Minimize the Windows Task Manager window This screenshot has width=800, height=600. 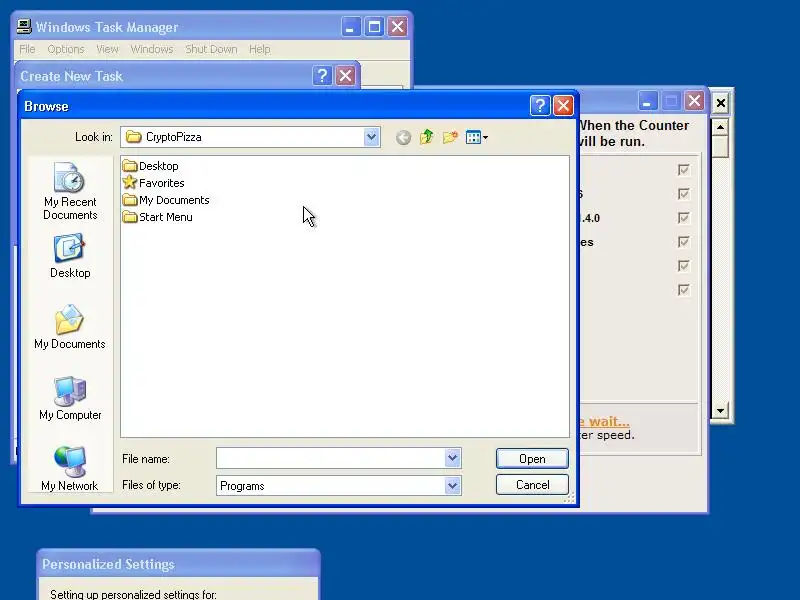click(x=351, y=27)
